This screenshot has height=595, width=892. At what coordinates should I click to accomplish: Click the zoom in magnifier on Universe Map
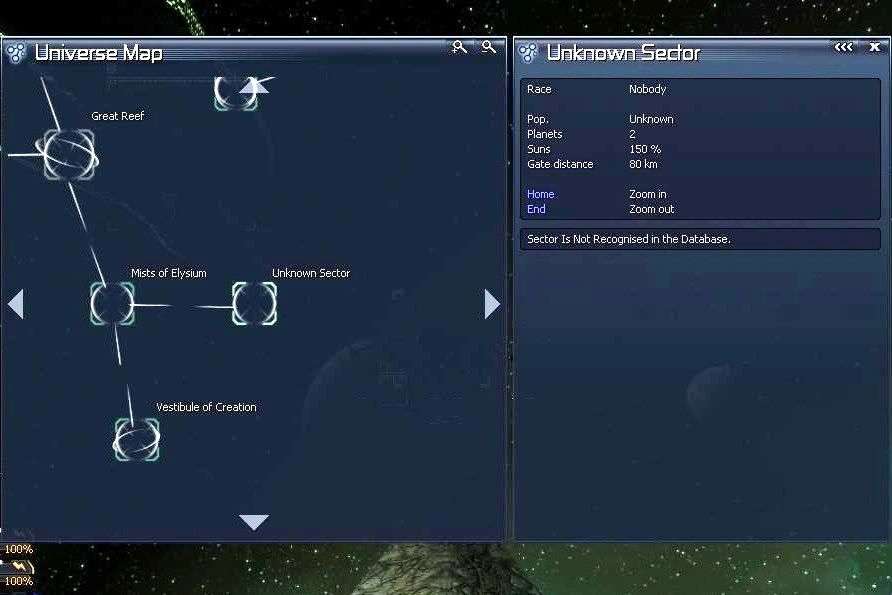(x=459, y=47)
